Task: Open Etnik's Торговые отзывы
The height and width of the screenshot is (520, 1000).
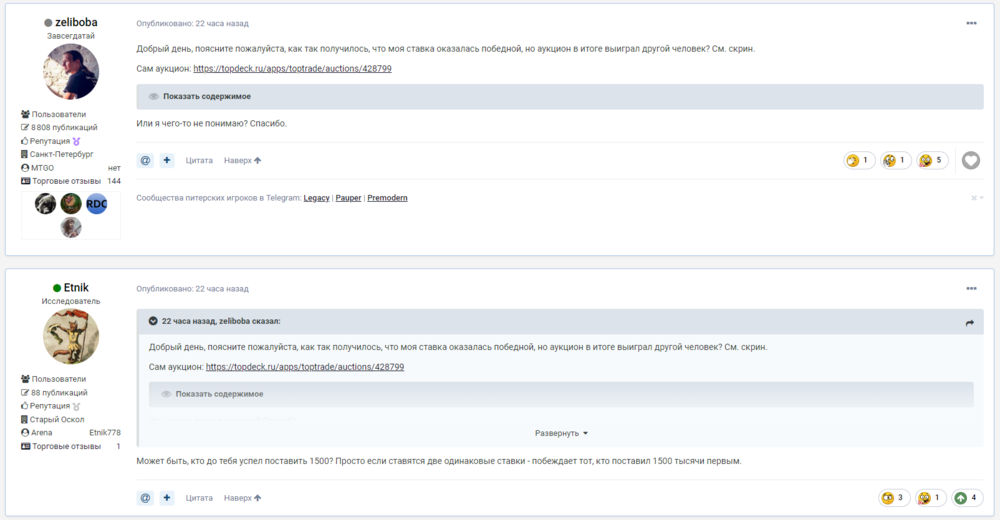Action: coord(71,447)
